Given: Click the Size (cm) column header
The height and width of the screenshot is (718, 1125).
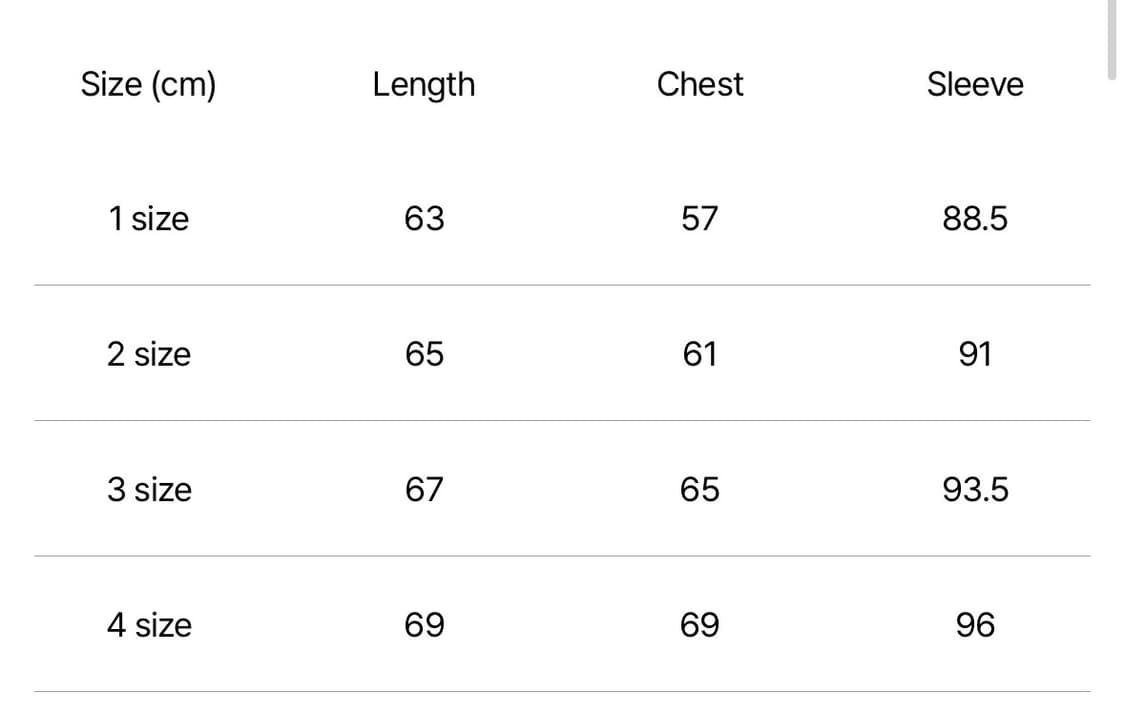Looking at the screenshot, I should coord(148,85).
